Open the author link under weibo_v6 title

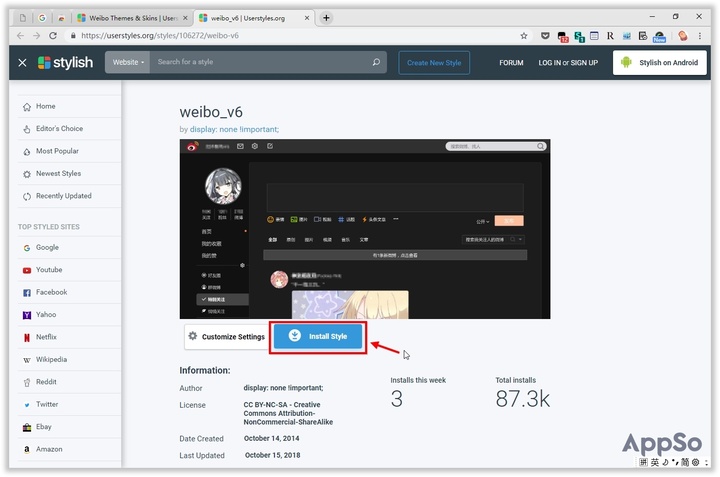[234, 129]
